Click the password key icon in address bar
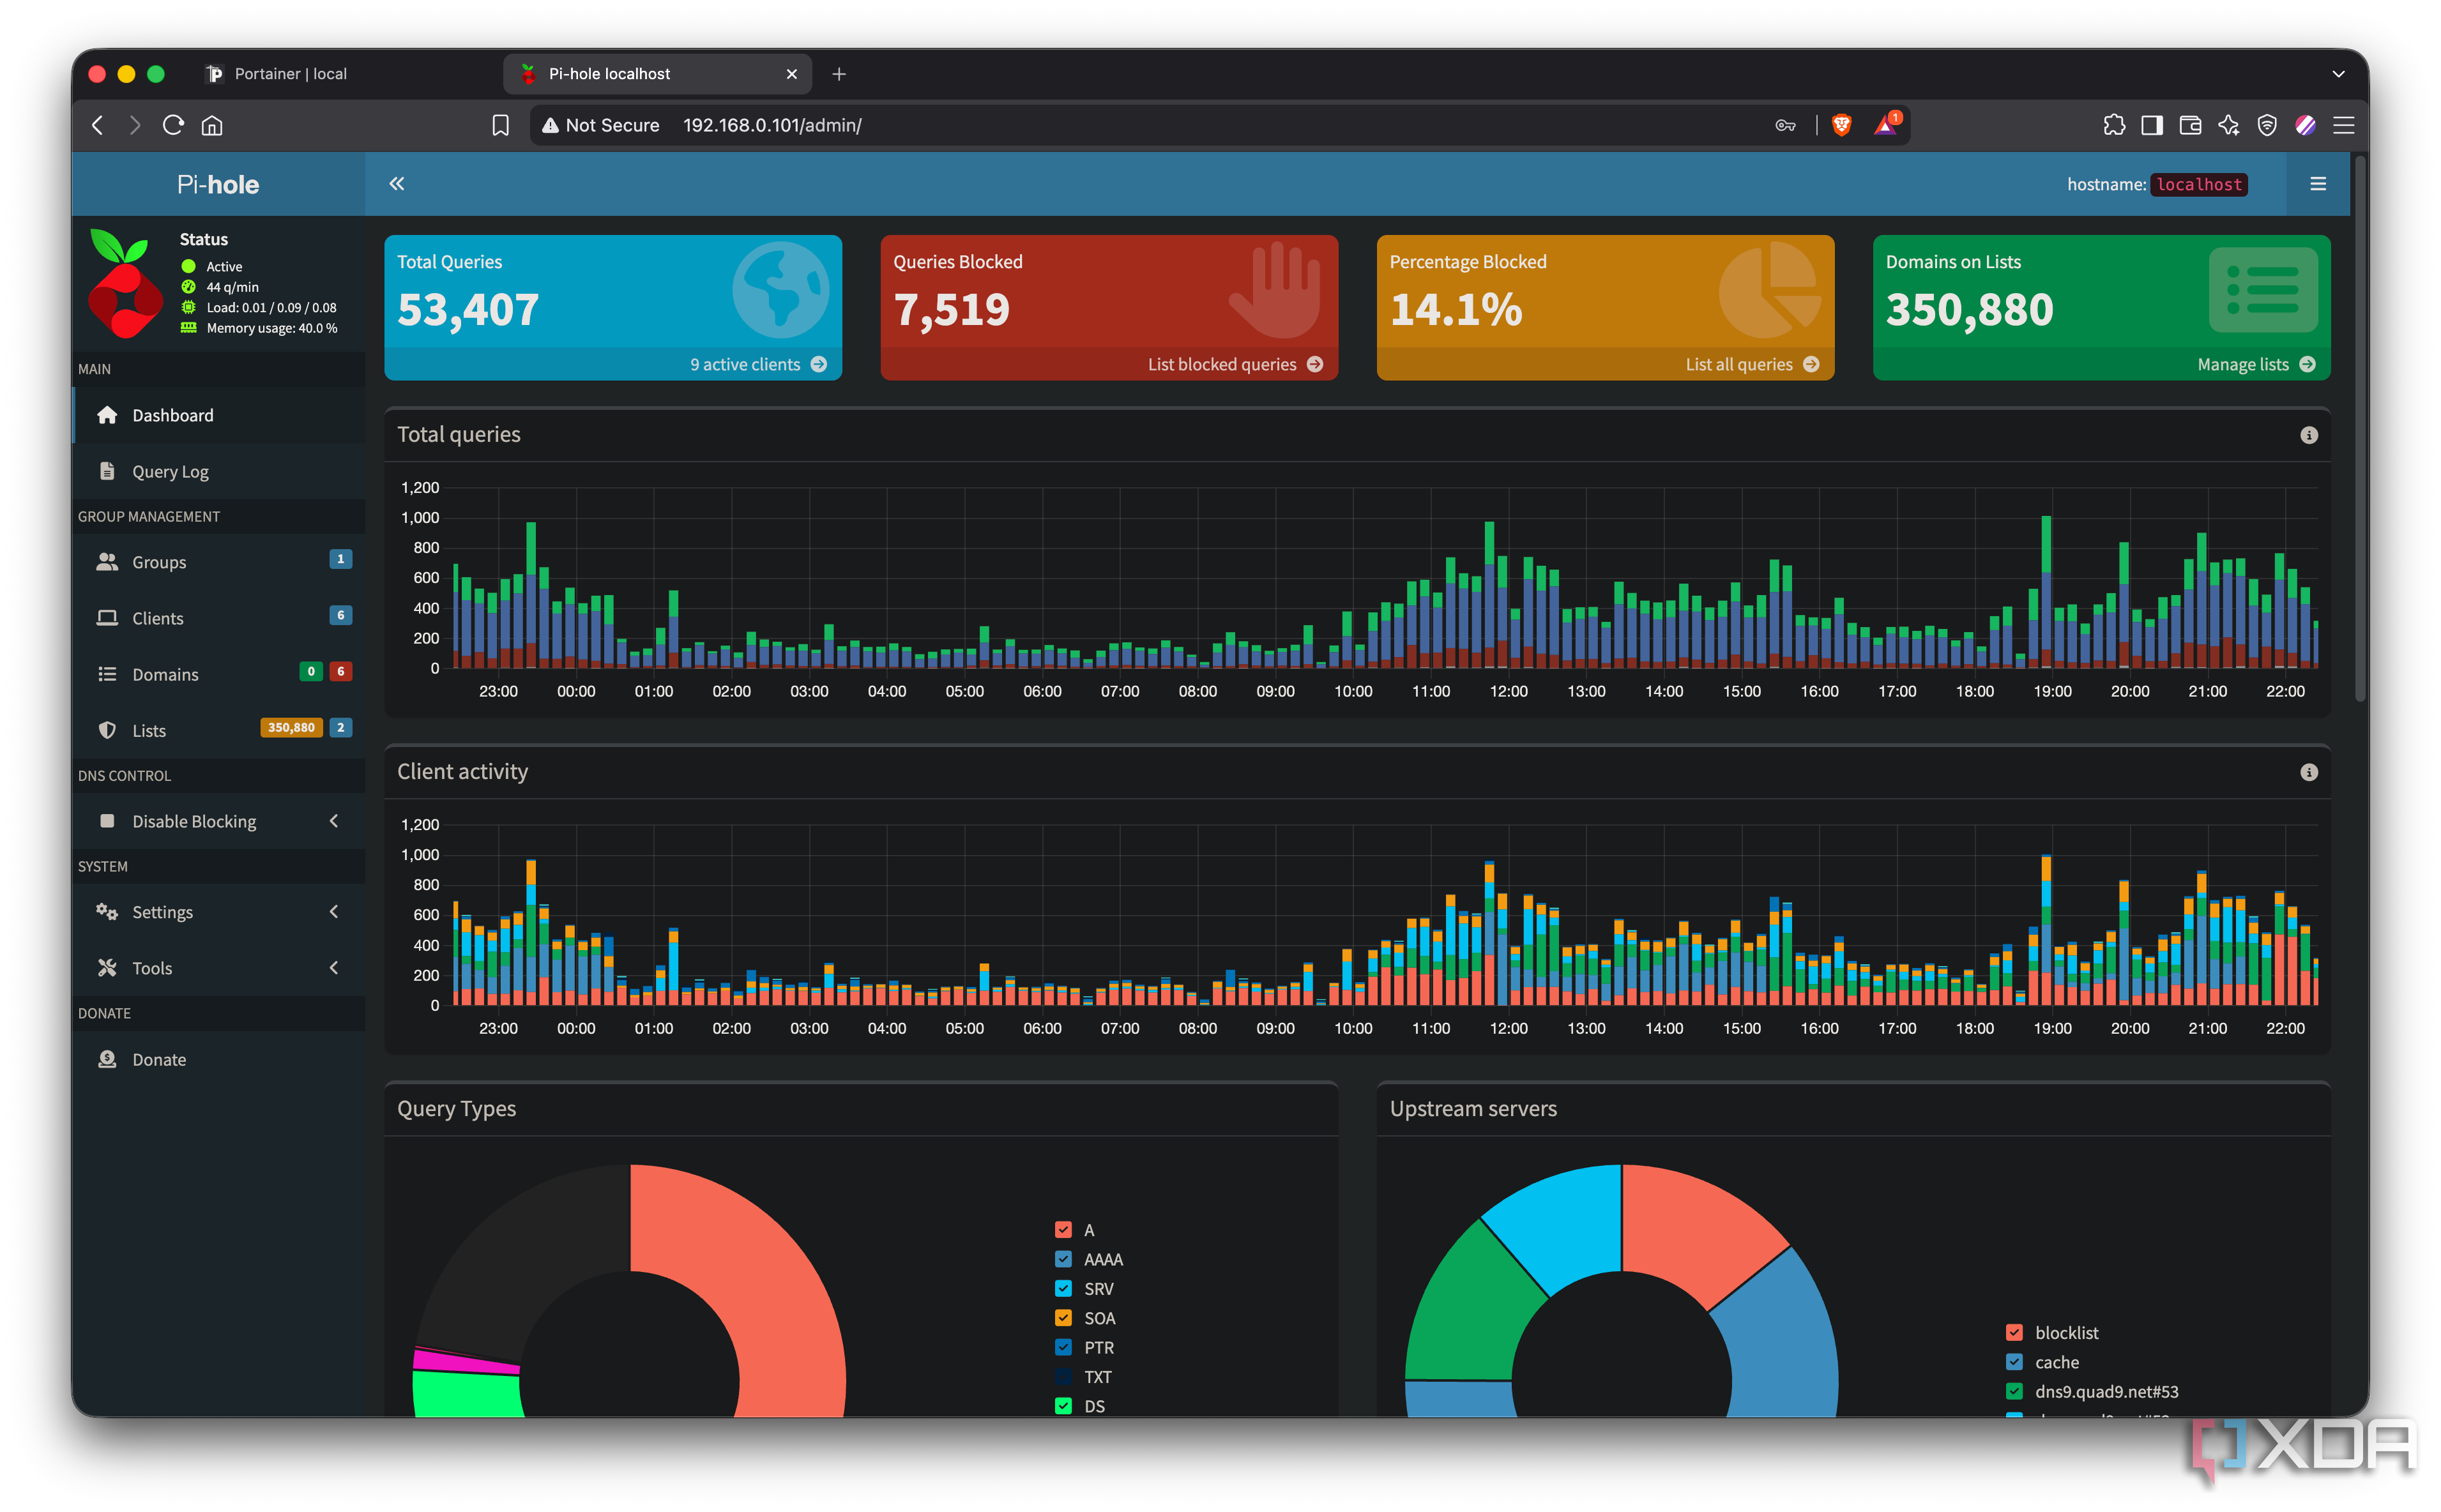This screenshot has width=2441, height=1512. 1785,125
